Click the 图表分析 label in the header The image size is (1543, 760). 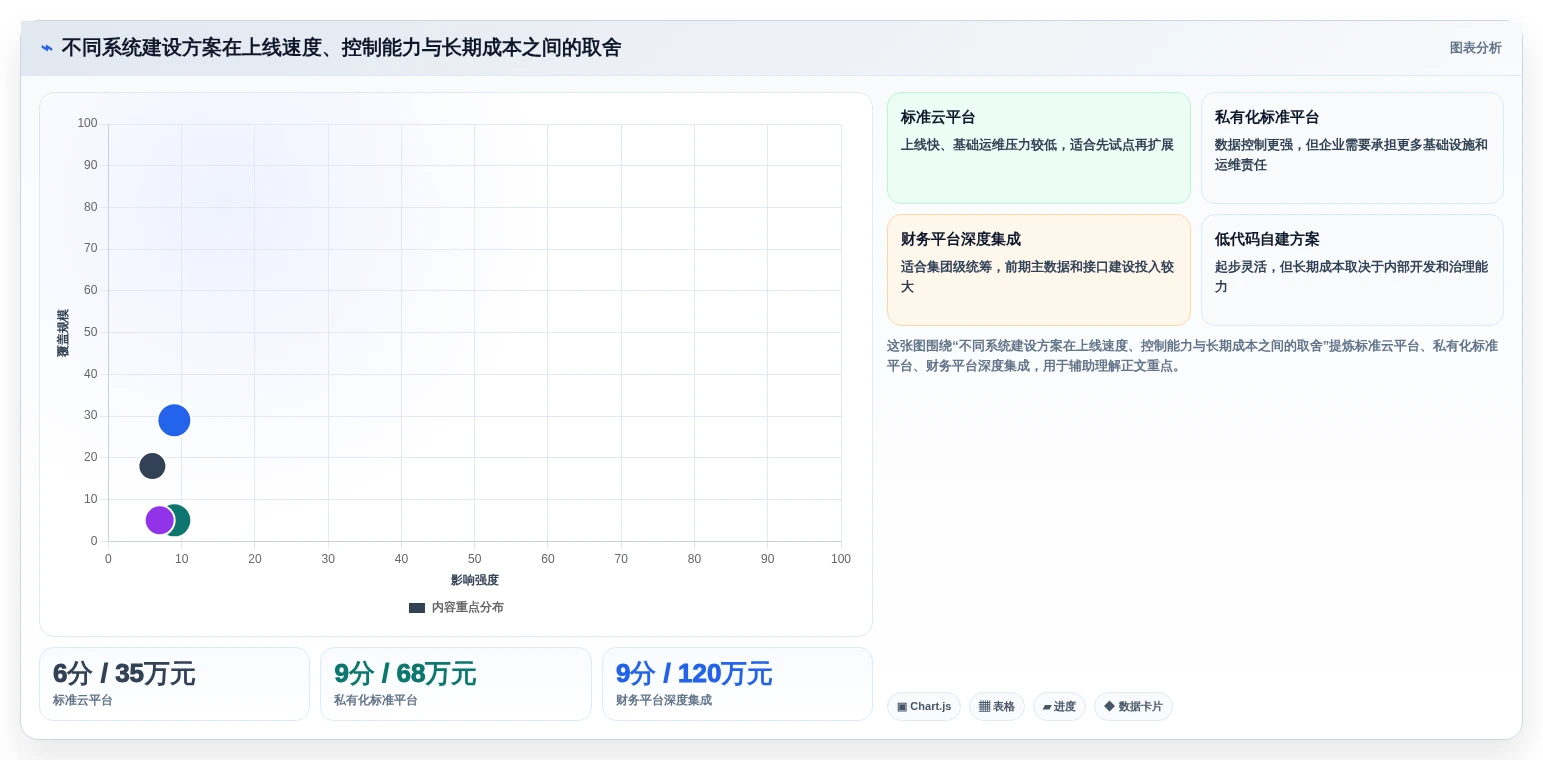point(1475,48)
